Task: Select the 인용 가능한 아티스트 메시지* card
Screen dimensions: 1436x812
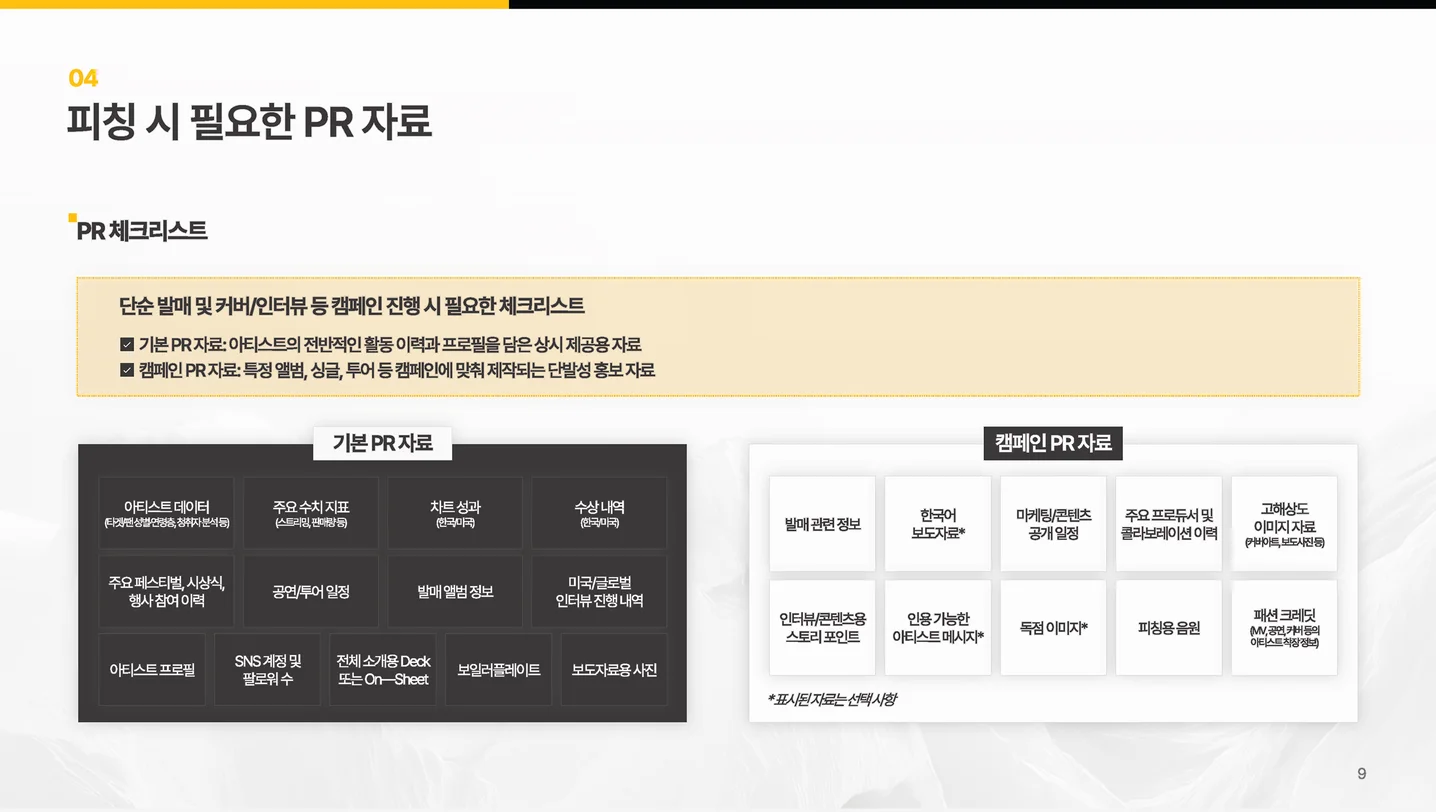Action: pyautogui.click(x=938, y=627)
